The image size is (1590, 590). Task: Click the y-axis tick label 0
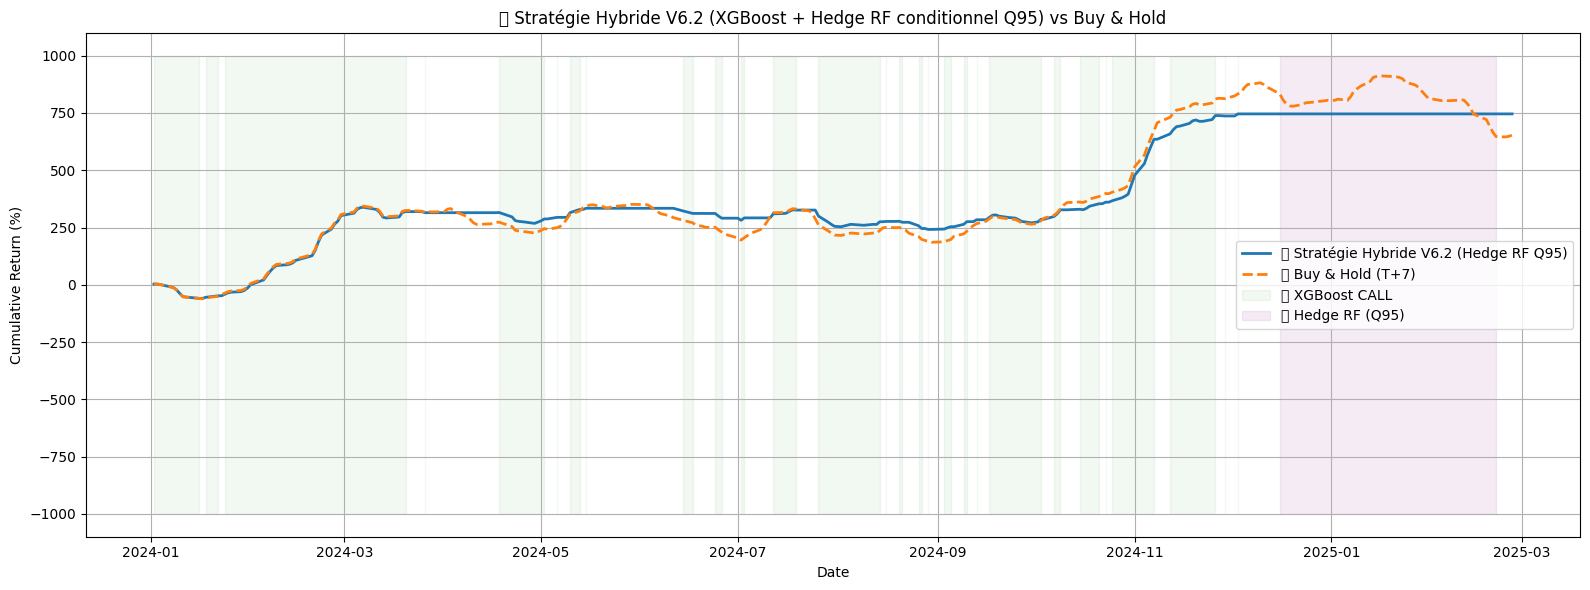72,285
